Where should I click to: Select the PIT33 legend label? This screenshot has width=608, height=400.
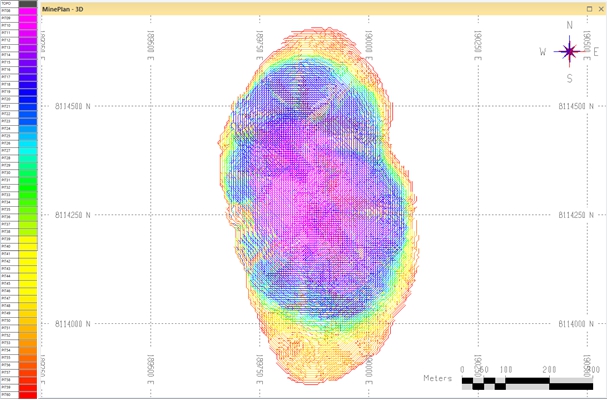(8, 194)
